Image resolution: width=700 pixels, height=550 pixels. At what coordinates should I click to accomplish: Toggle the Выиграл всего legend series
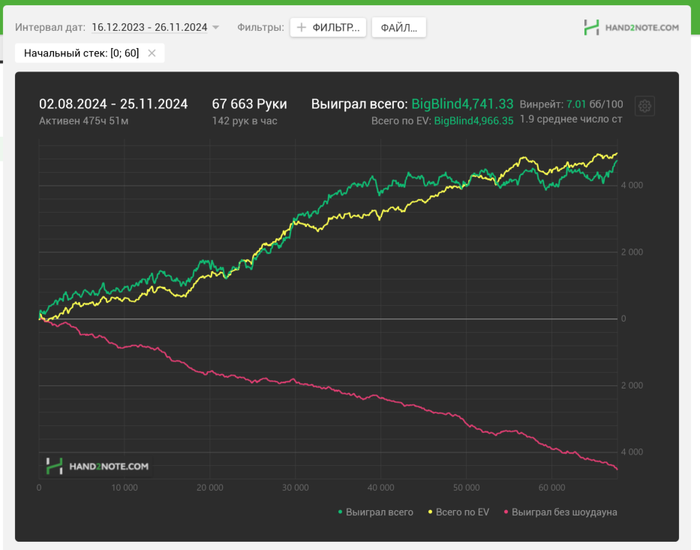point(375,512)
